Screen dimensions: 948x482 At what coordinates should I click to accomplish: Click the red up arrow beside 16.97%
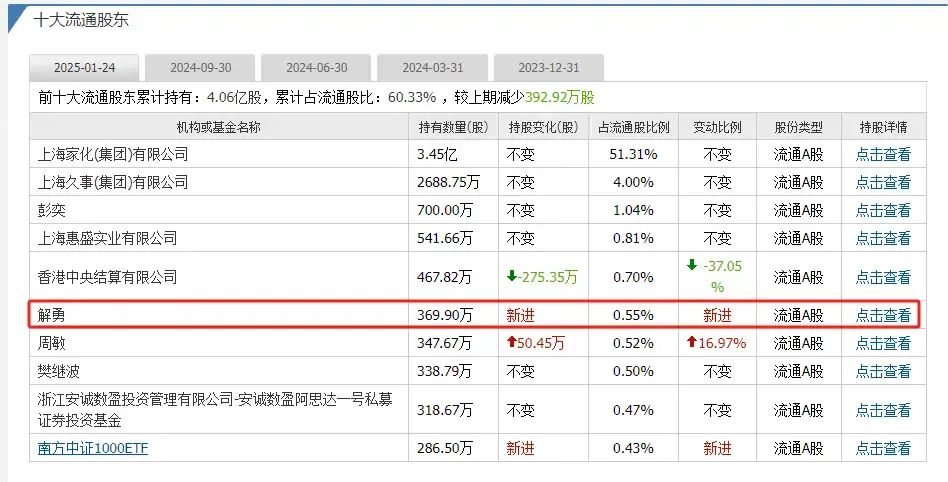[x=692, y=342]
